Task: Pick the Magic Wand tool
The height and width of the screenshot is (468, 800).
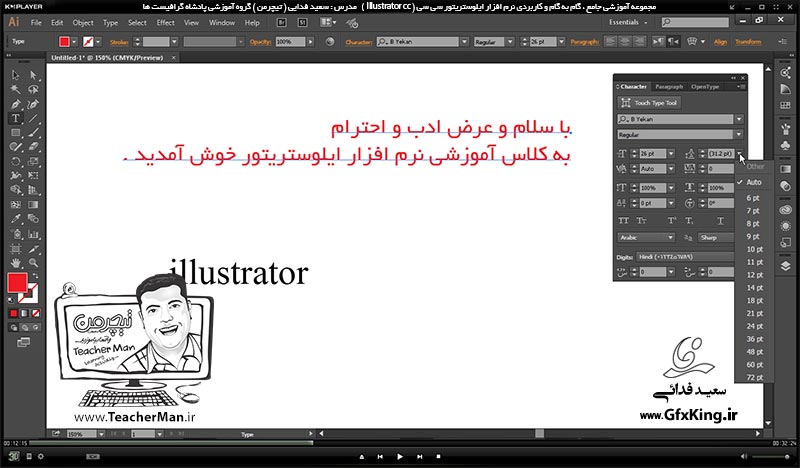Action: pyautogui.click(x=16, y=90)
